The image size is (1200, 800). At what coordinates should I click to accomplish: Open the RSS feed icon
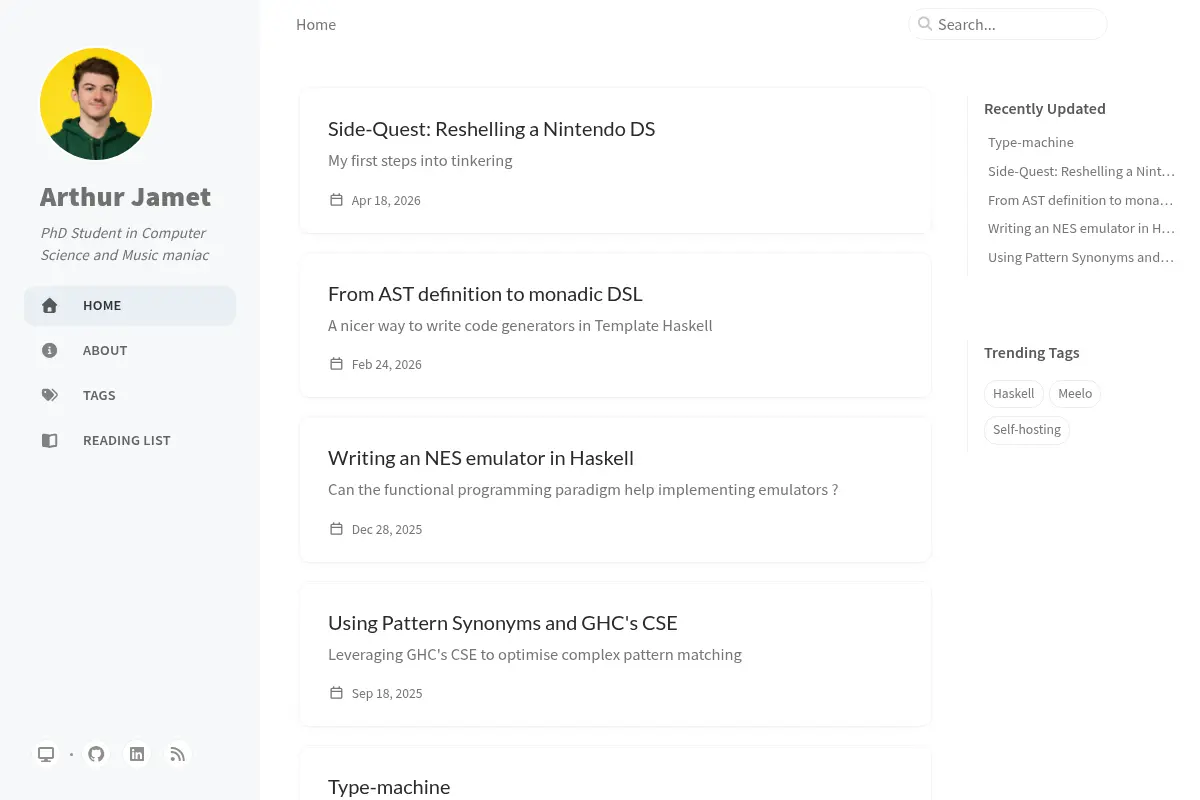tap(178, 754)
